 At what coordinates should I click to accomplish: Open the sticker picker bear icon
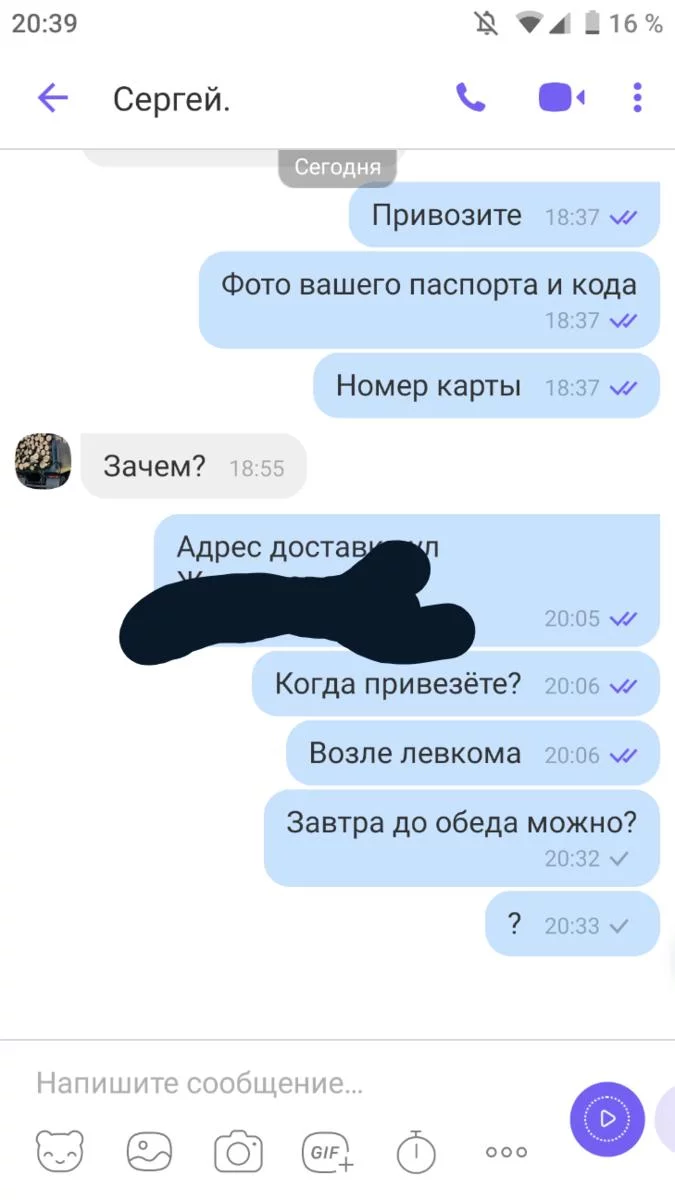pyautogui.click(x=60, y=1152)
